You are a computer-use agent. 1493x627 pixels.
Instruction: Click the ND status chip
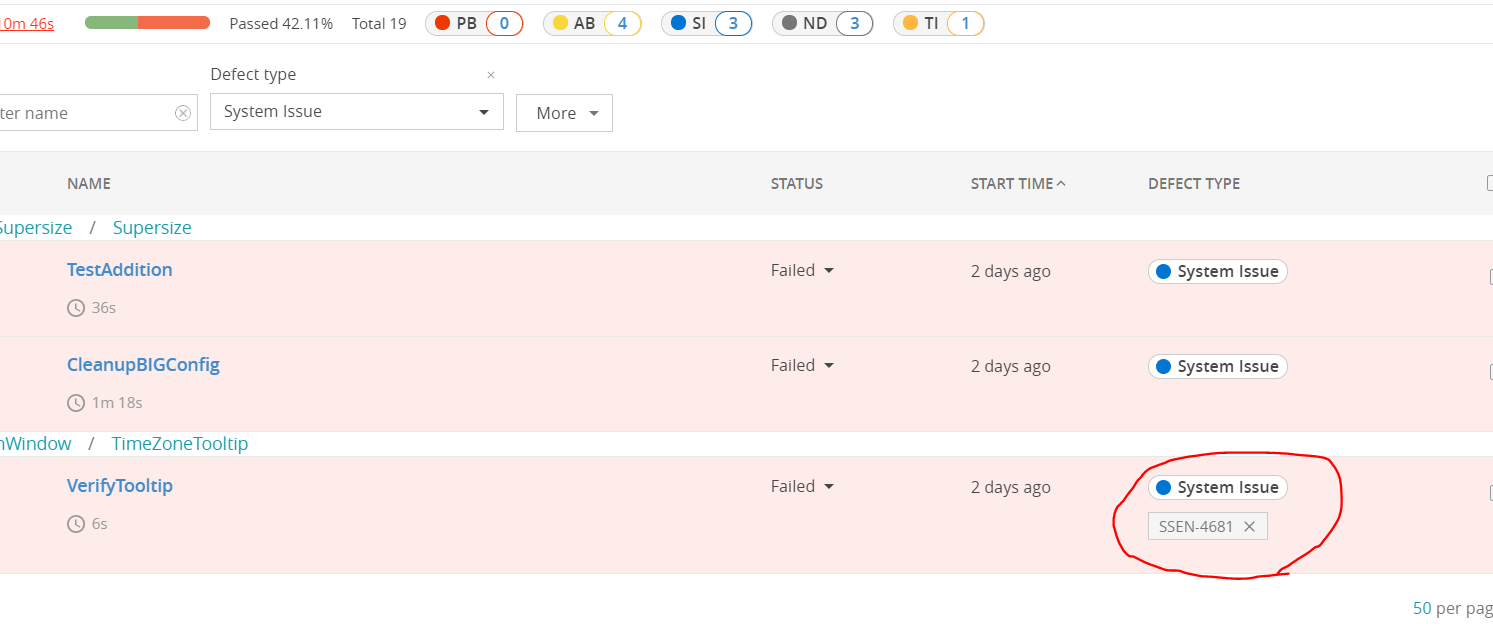[x=822, y=23]
